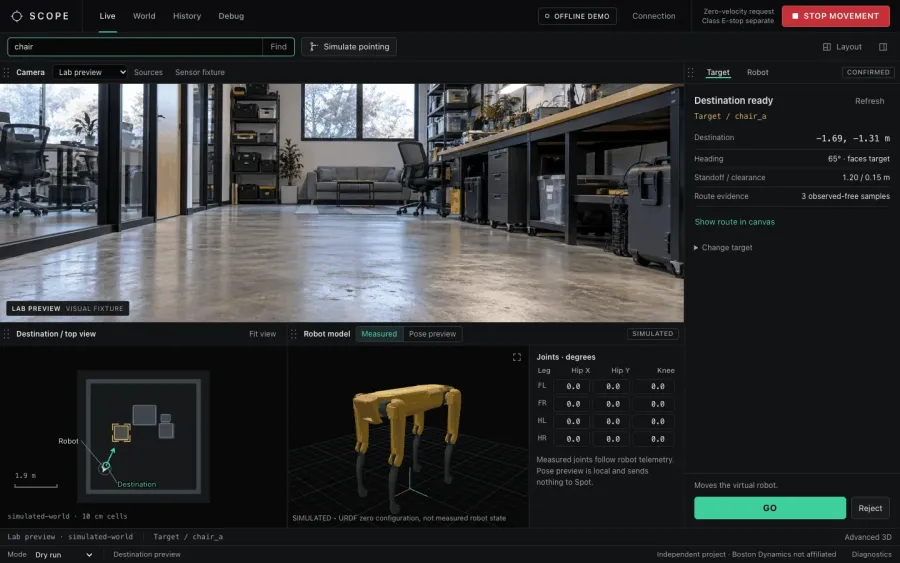
Task: Open the Layout options
Action: (x=842, y=47)
